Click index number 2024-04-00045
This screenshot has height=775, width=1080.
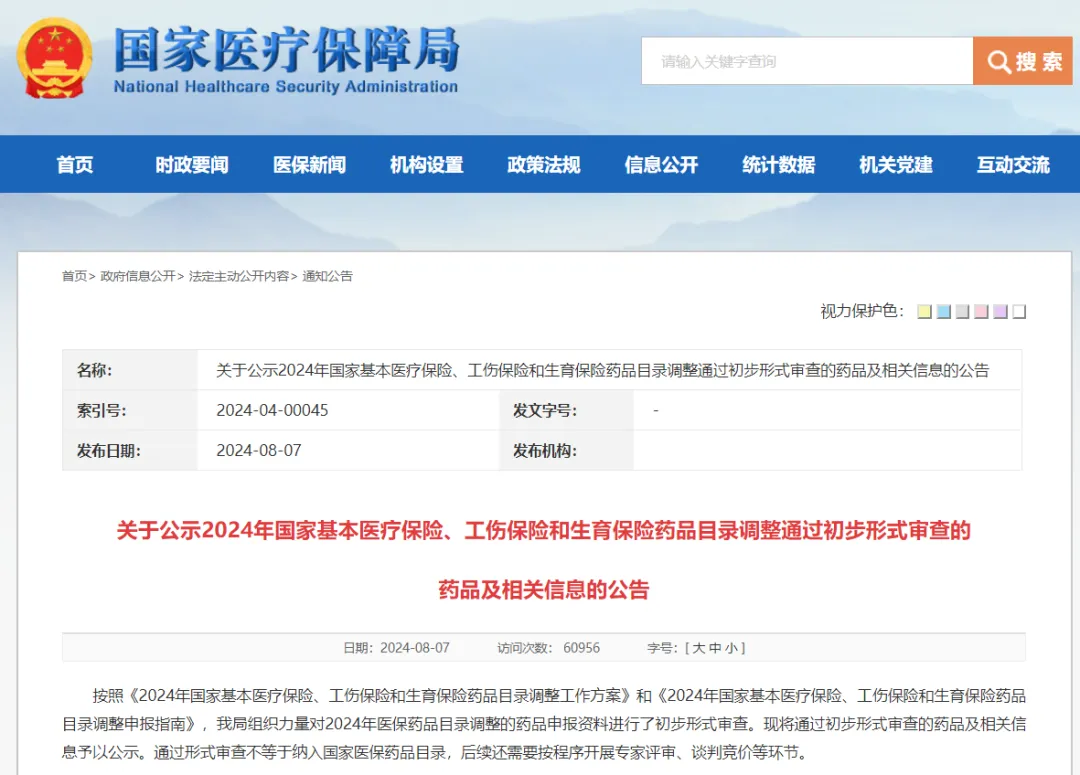click(272, 411)
